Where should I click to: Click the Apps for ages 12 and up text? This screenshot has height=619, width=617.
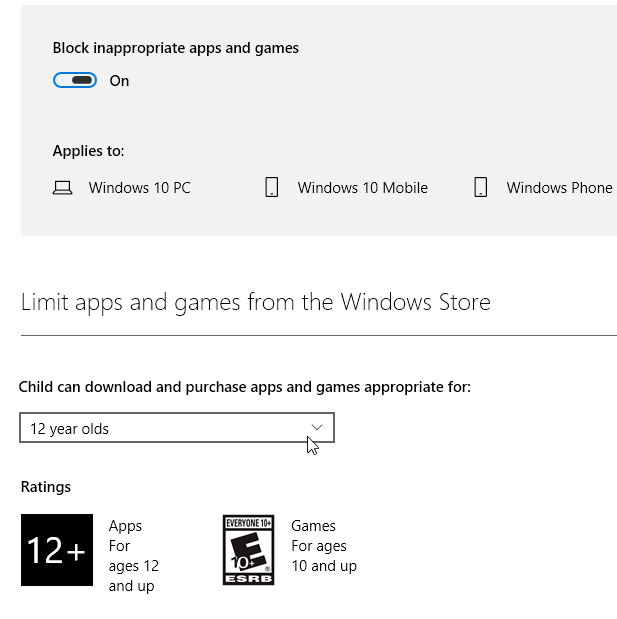[133, 556]
